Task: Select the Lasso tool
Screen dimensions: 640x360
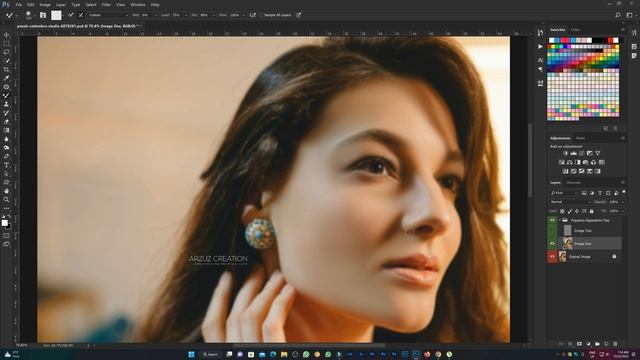Action: [6, 52]
